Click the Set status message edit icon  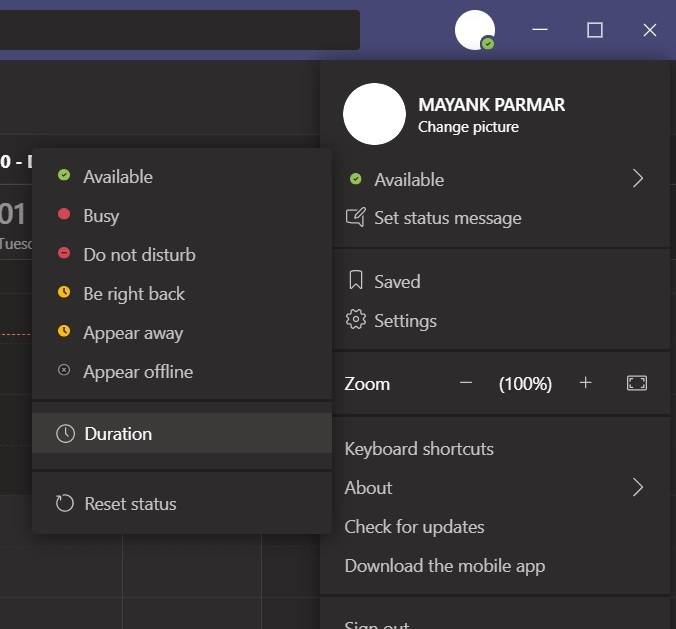(x=356, y=217)
